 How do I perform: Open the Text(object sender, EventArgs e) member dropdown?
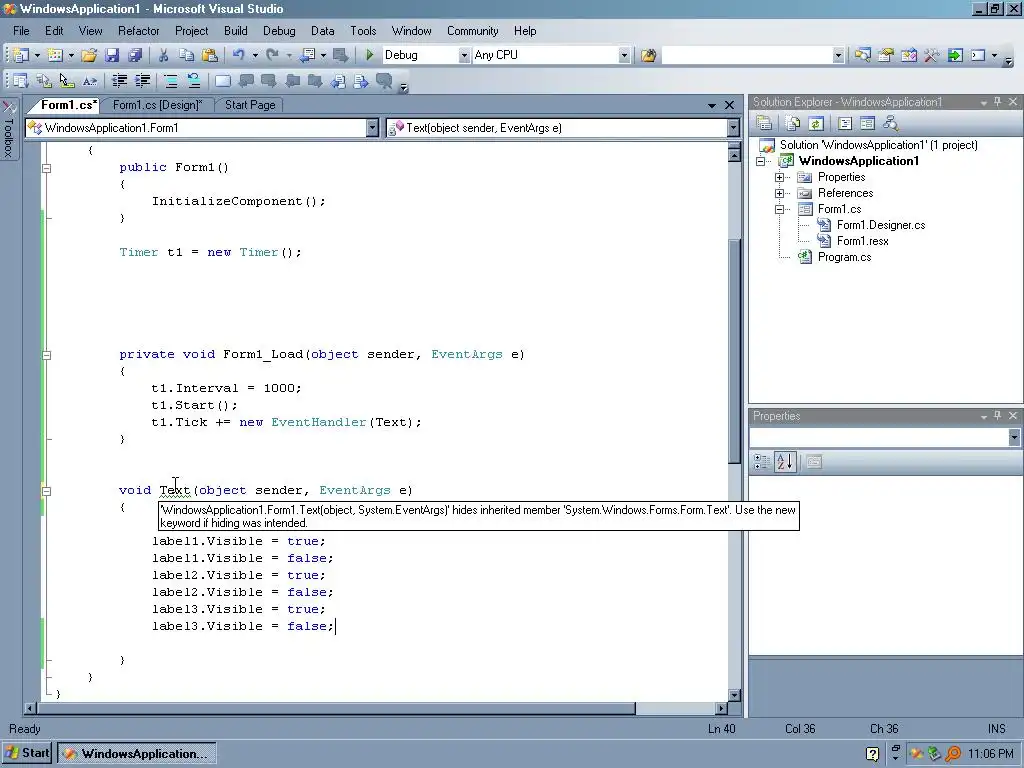pos(733,128)
